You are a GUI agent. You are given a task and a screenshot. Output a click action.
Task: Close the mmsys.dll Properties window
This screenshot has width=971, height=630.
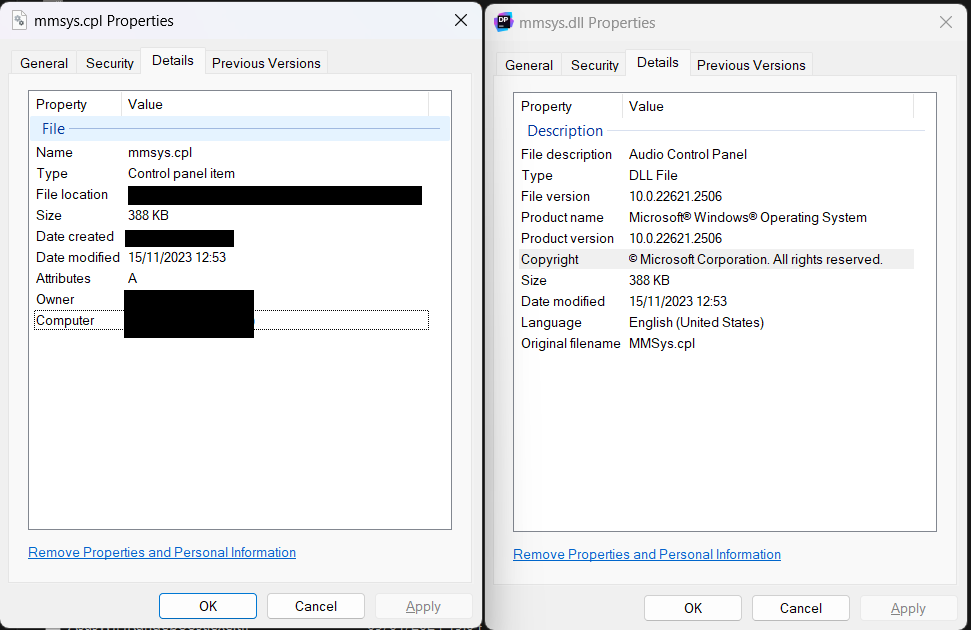point(946,22)
